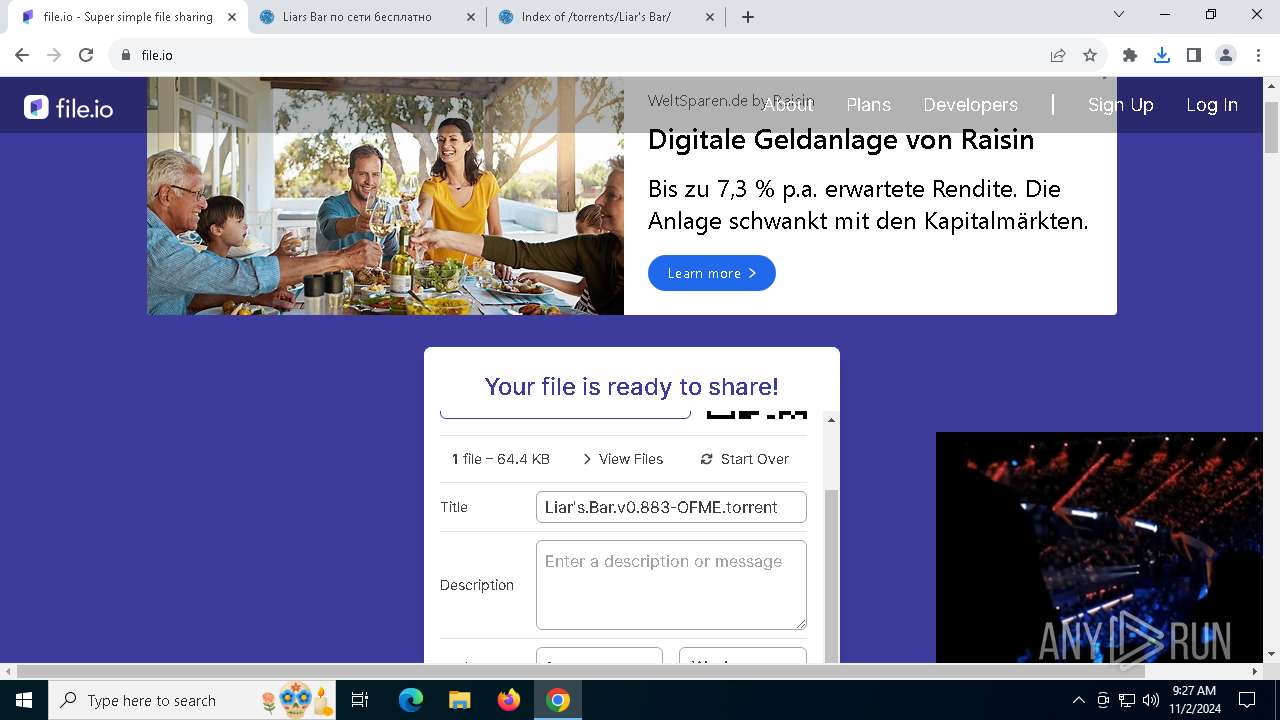Screen dimensions: 1280x720
Task: Click Log In link
Action: pos(1212,105)
